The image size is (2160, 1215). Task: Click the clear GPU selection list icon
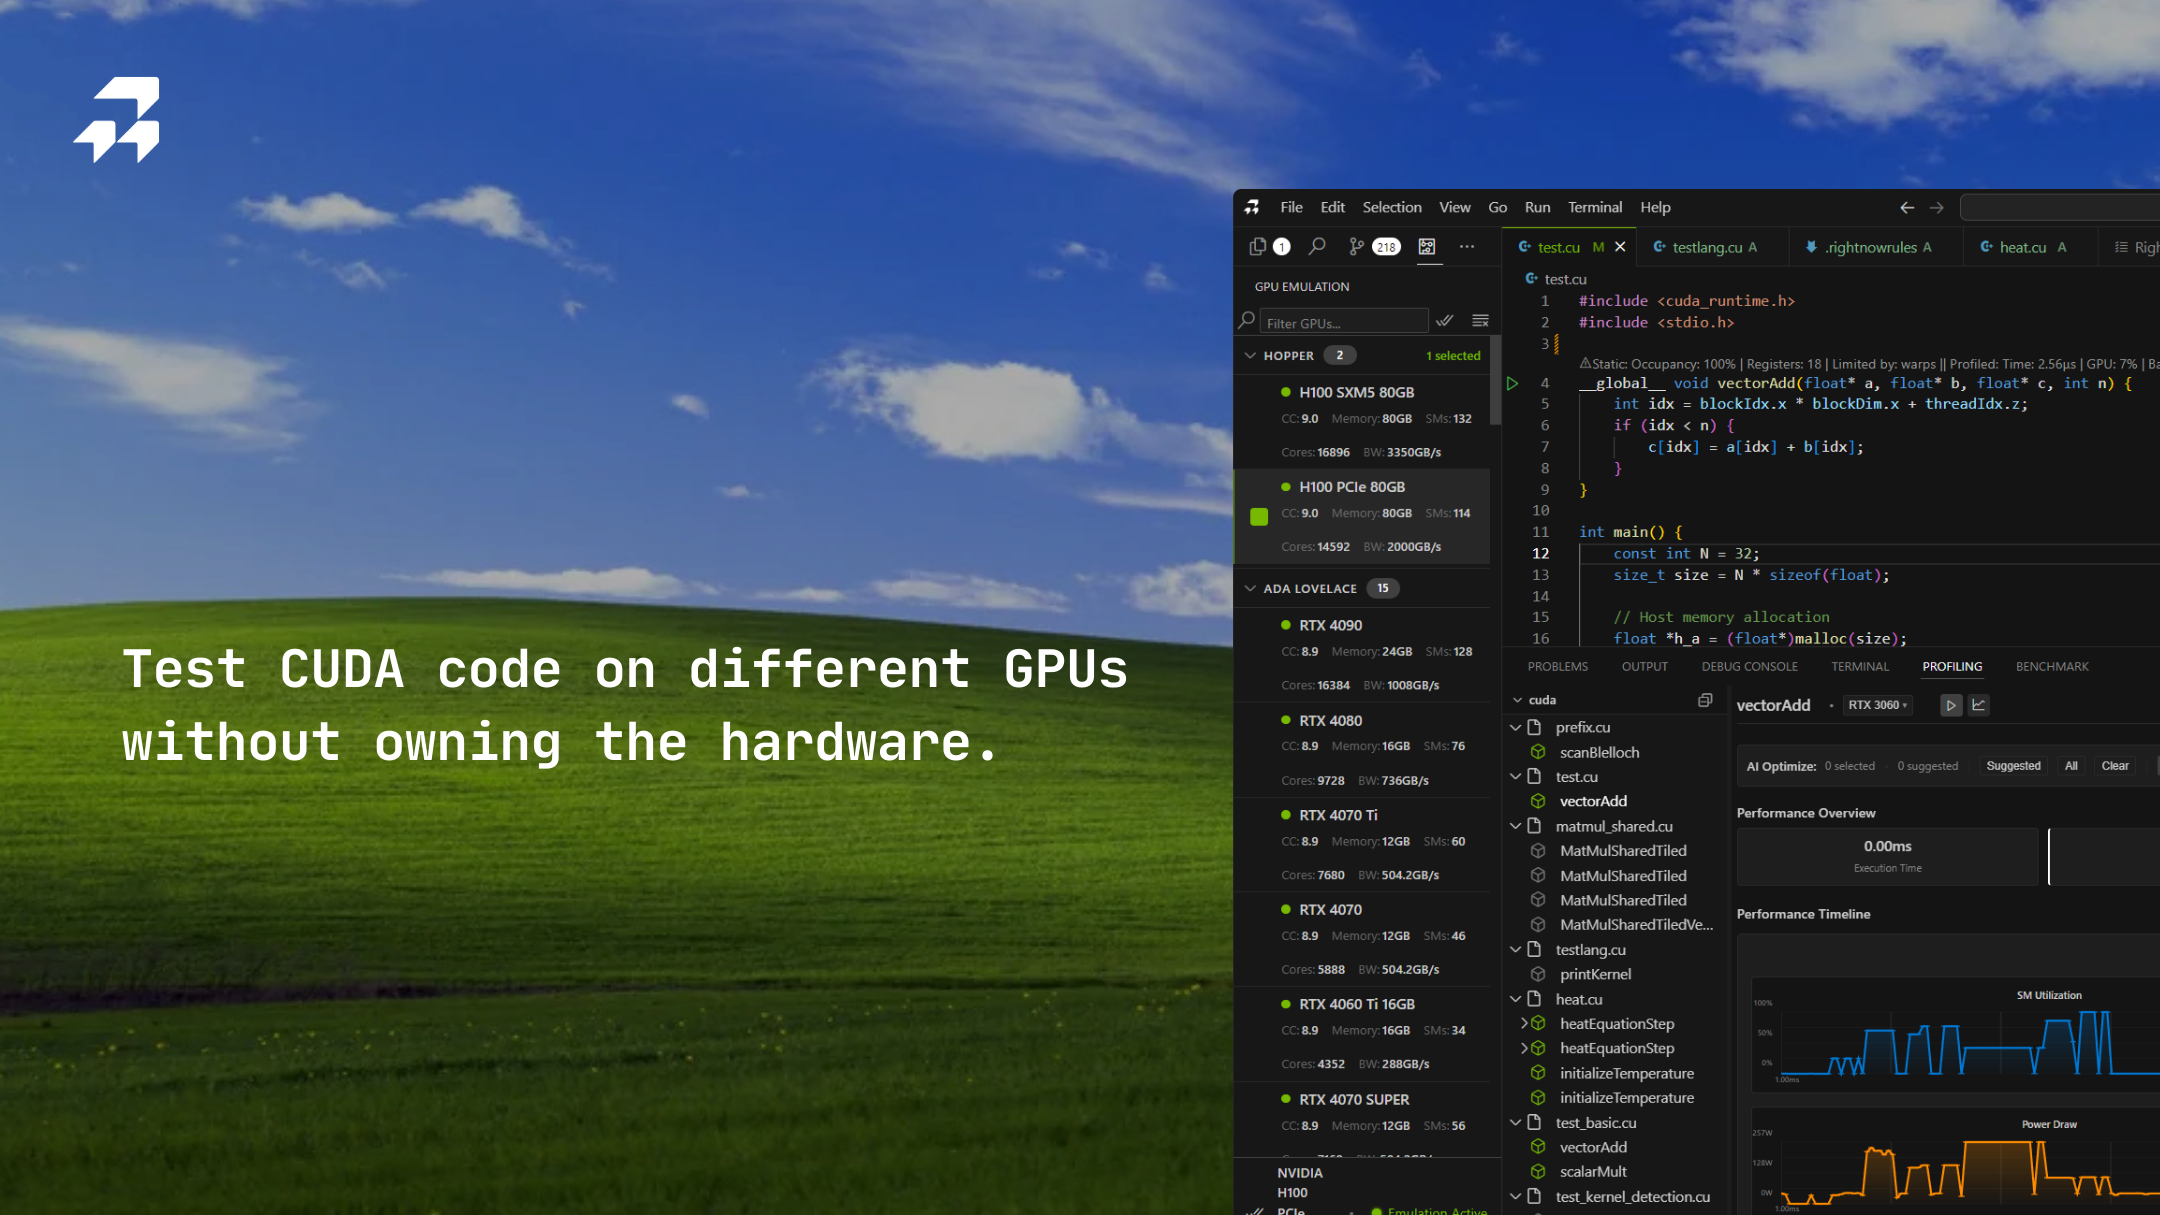tap(1480, 320)
